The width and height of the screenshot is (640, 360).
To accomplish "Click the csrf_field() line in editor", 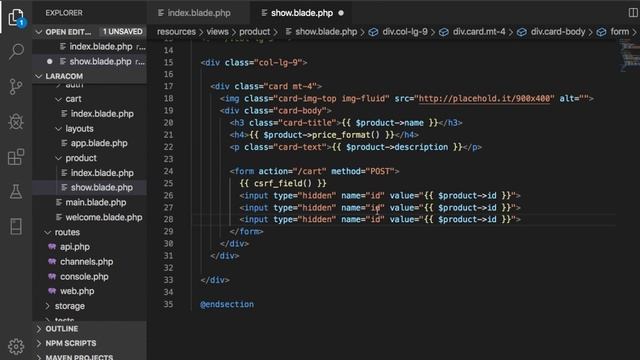I will [x=283, y=183].
